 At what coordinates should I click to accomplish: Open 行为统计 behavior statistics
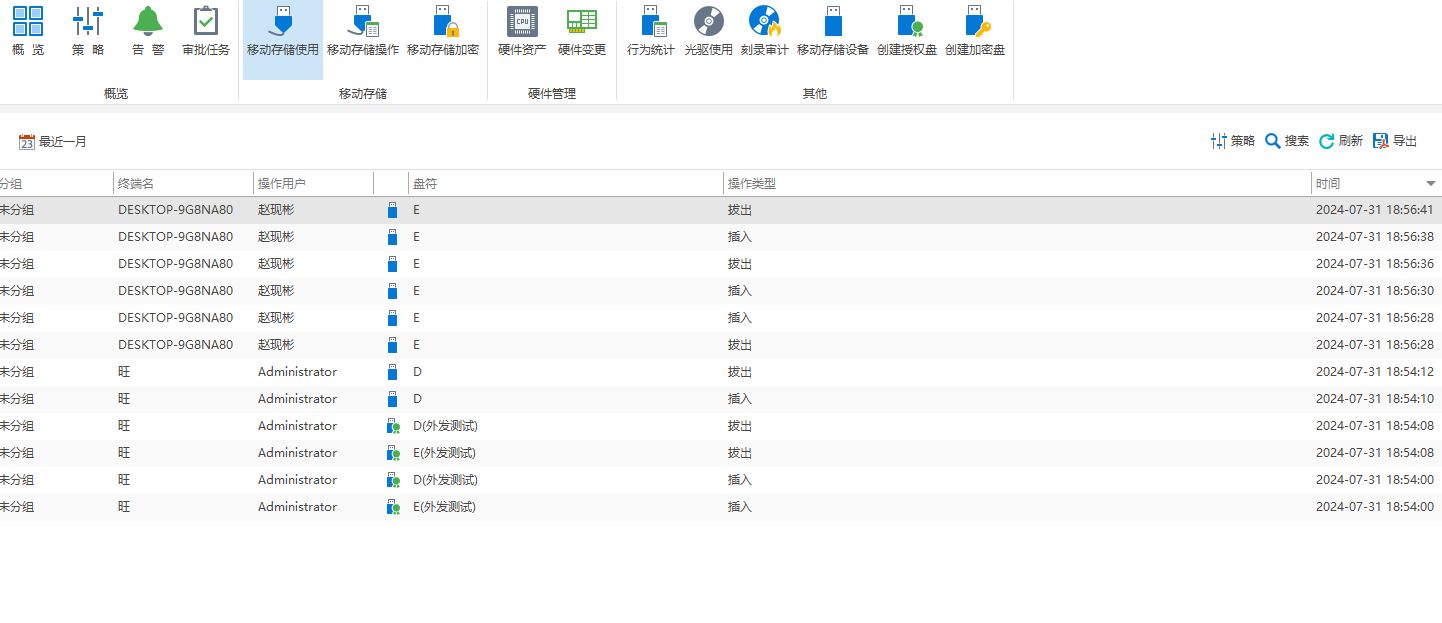tap(651, 31)
